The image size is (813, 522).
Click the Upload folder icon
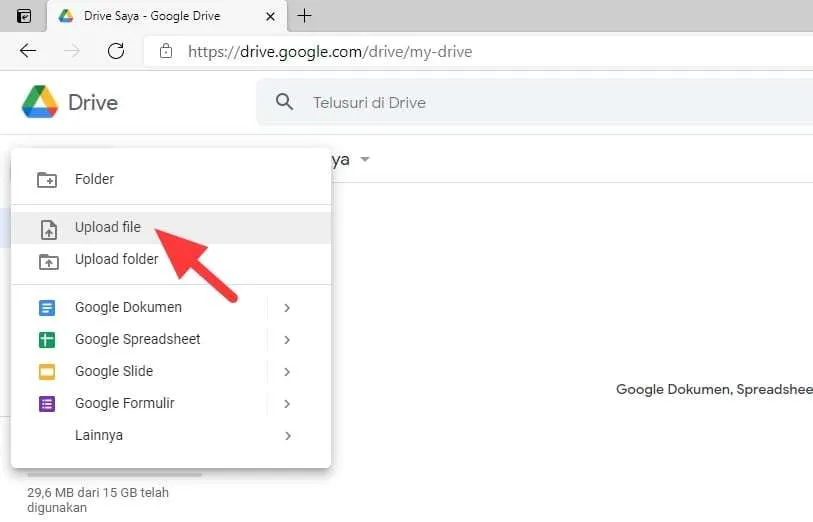[x=49, y=261]
